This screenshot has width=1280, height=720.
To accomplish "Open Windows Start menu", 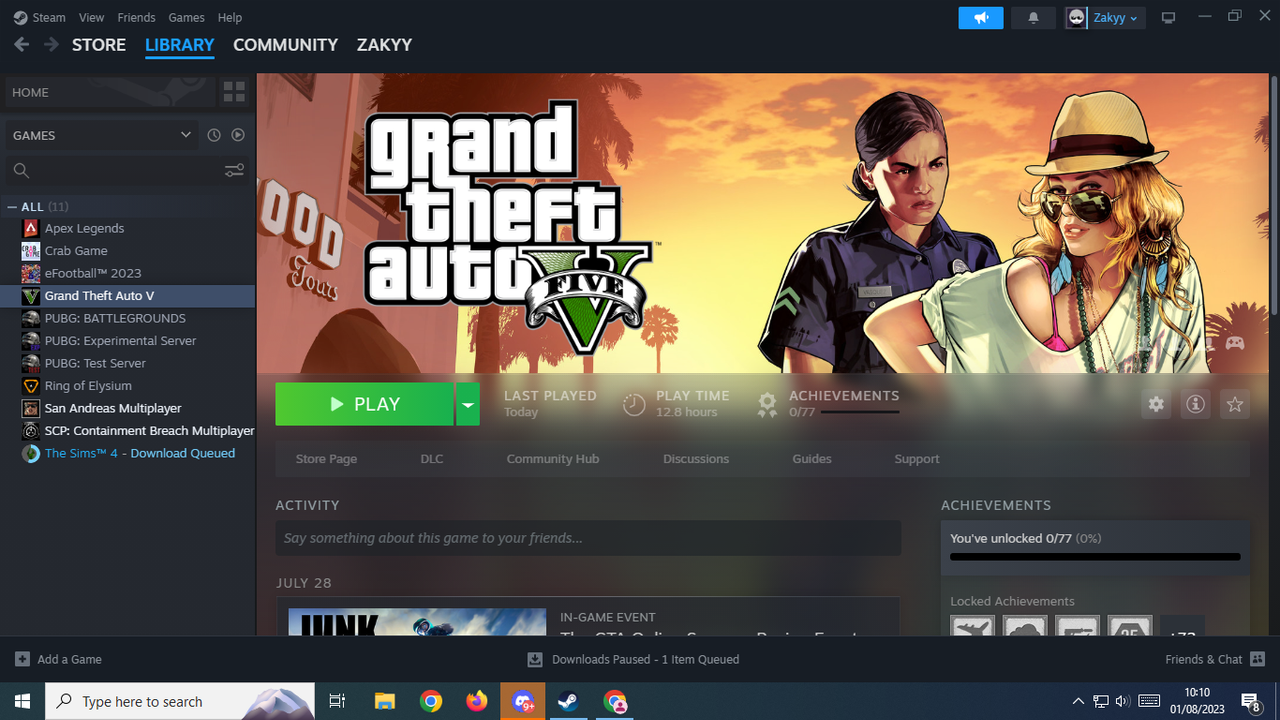I will pos(22,701).
